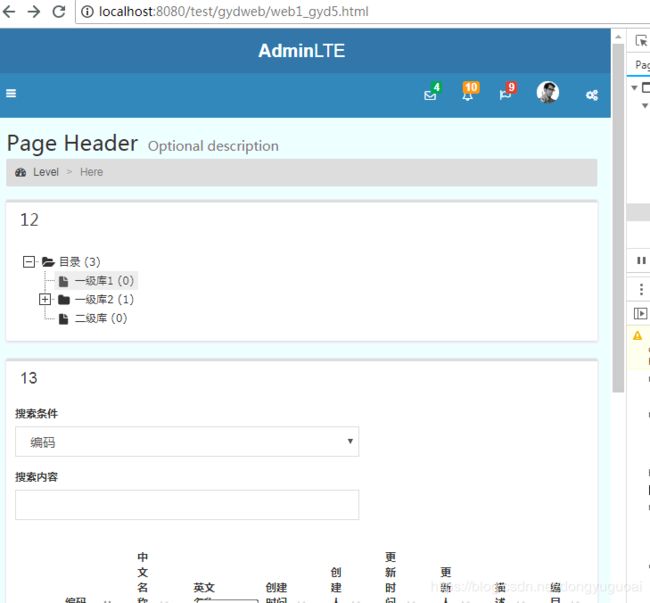Click the file icon beside 二级库
This screenshot has width=650, height=603.
63,319
